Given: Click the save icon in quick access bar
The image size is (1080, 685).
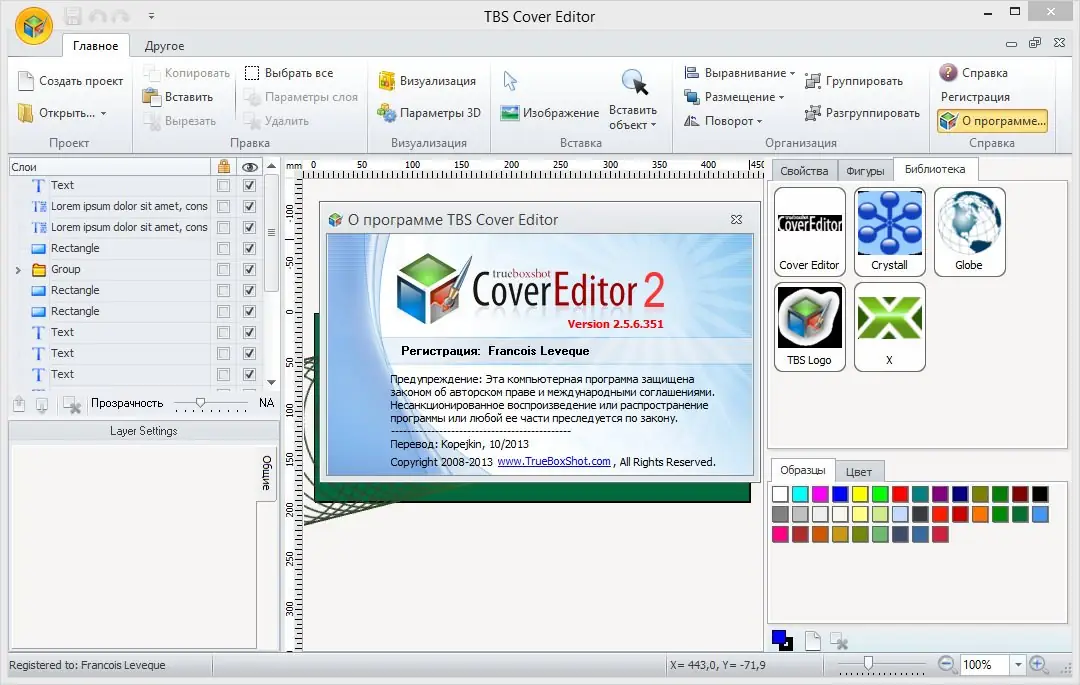Looking at the screenshot, I should (72, 16).
